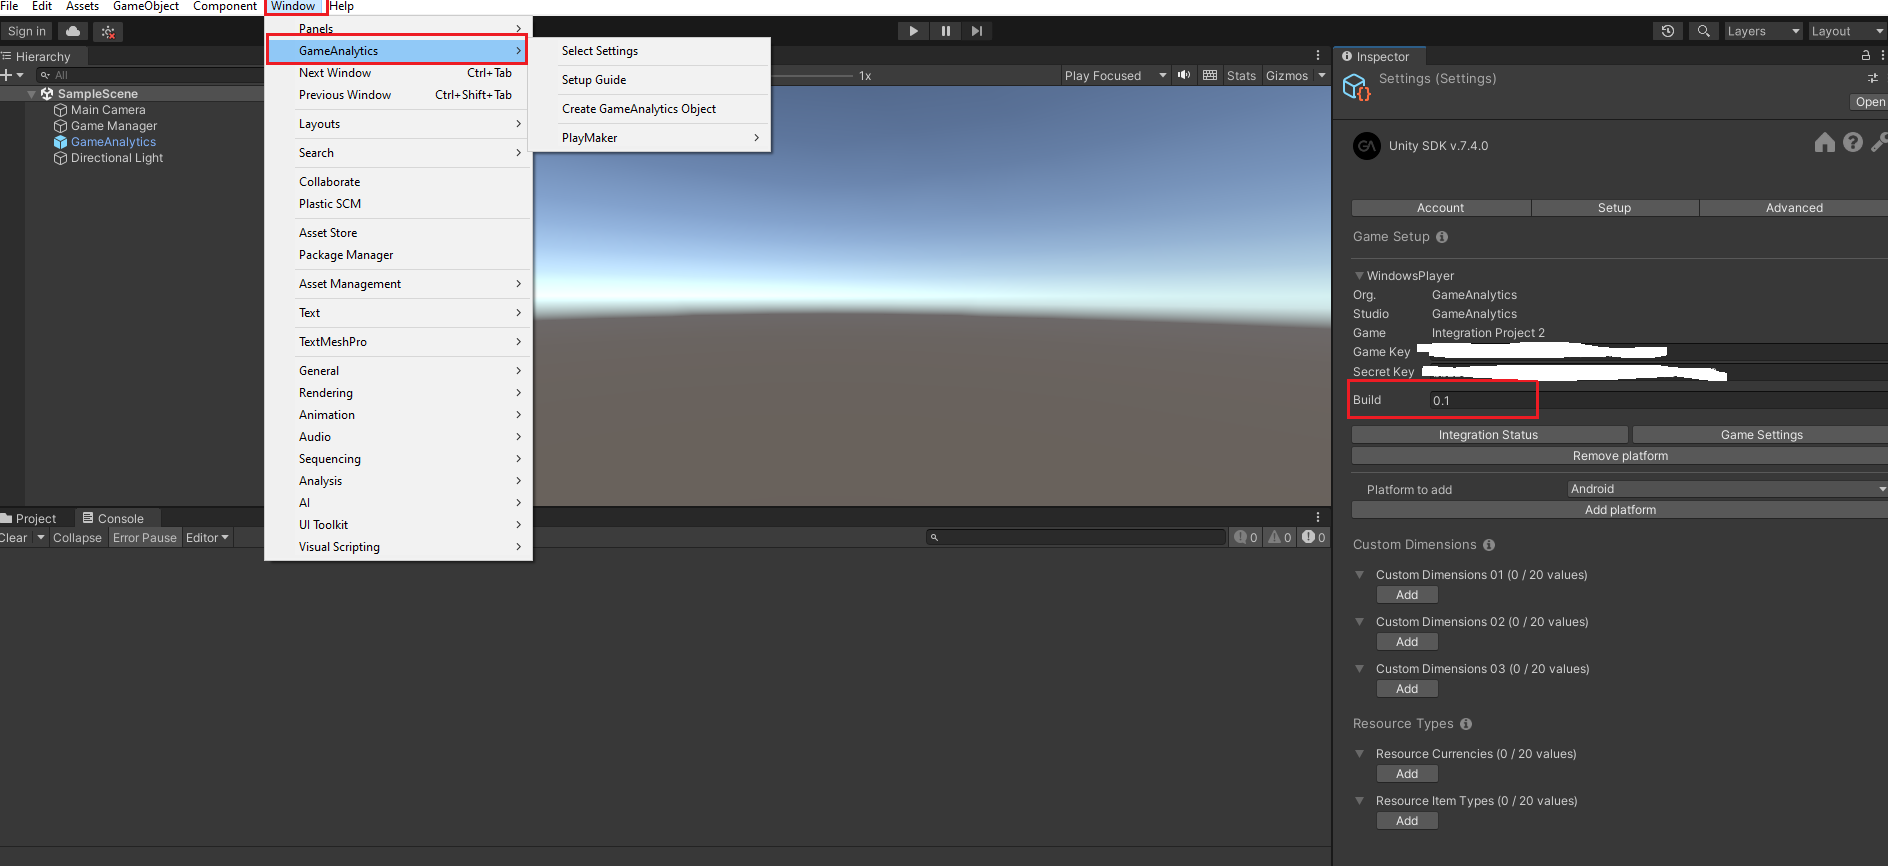Toggle Stats overlay in Game view
The height and width of the screenshot is (866, 1888).
pos(1241,75)
